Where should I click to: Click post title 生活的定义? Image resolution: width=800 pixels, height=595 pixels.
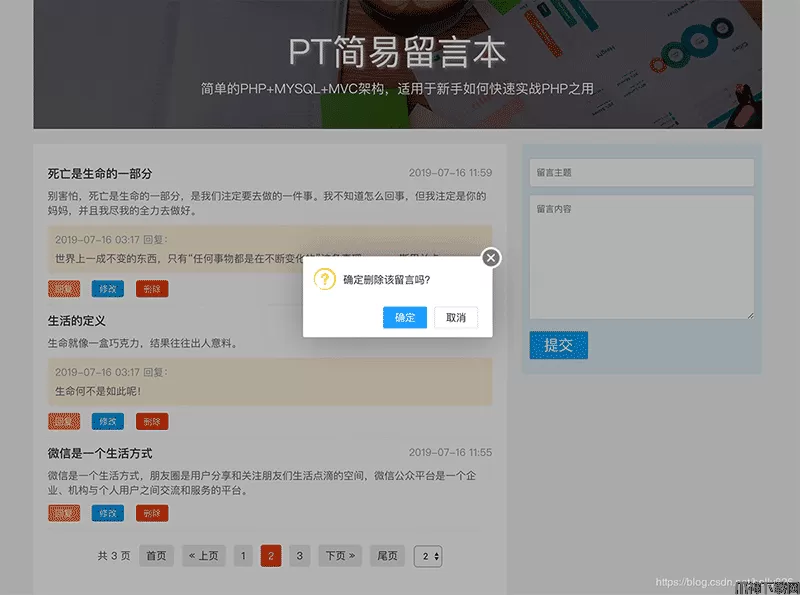click(x=77, y=321)
